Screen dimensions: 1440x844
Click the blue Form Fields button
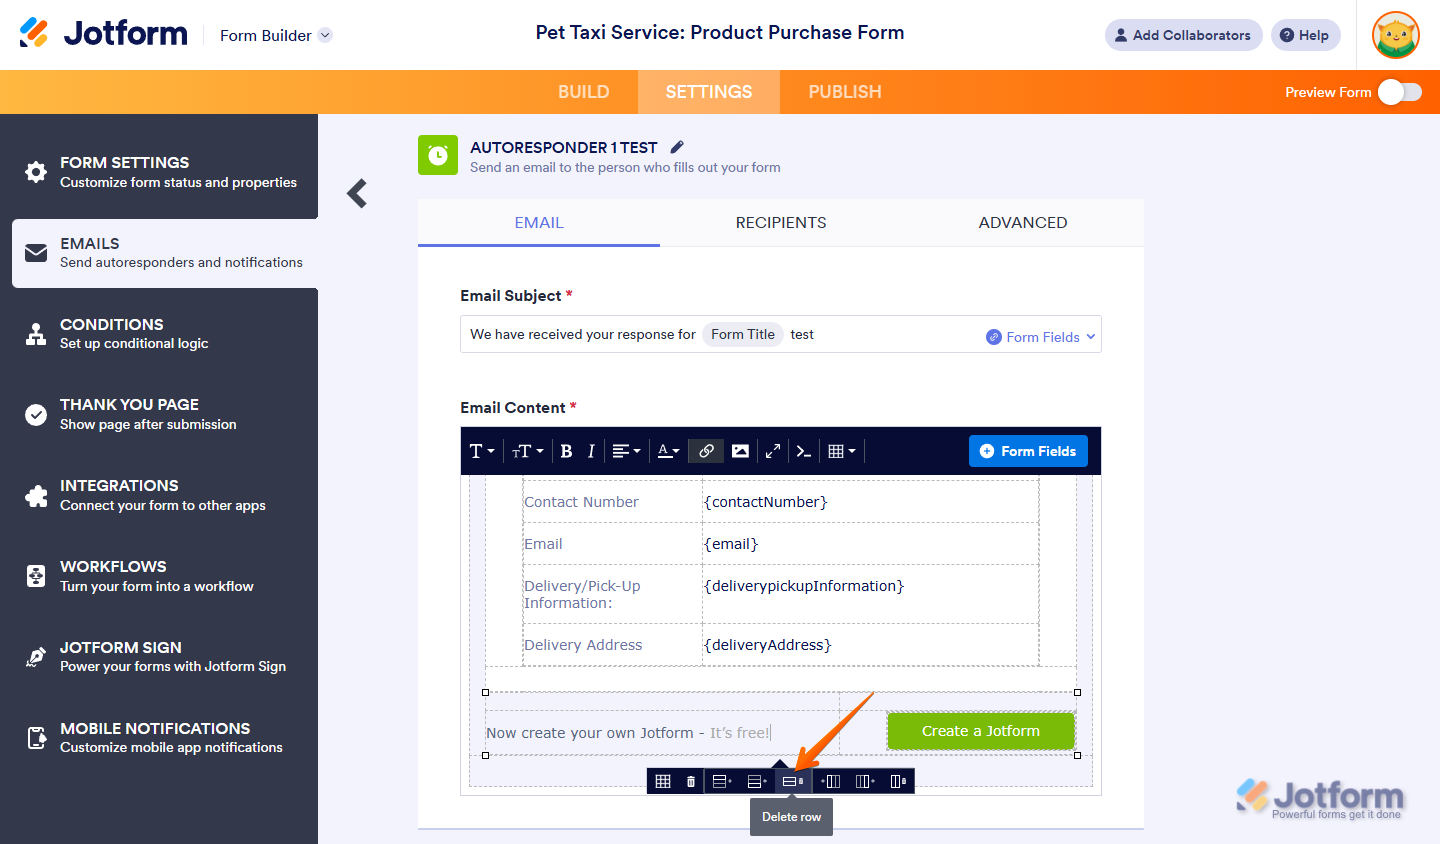coord(1028,451)
